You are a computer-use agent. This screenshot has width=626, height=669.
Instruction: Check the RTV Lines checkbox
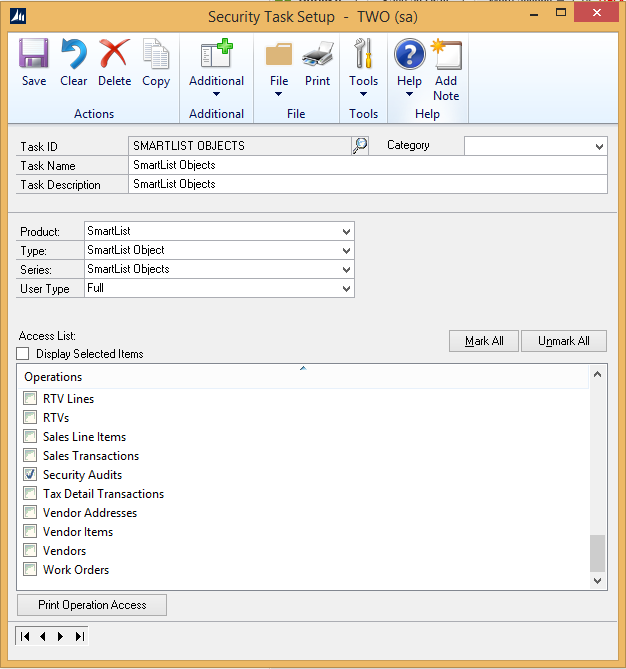click(x=30, y=398)
